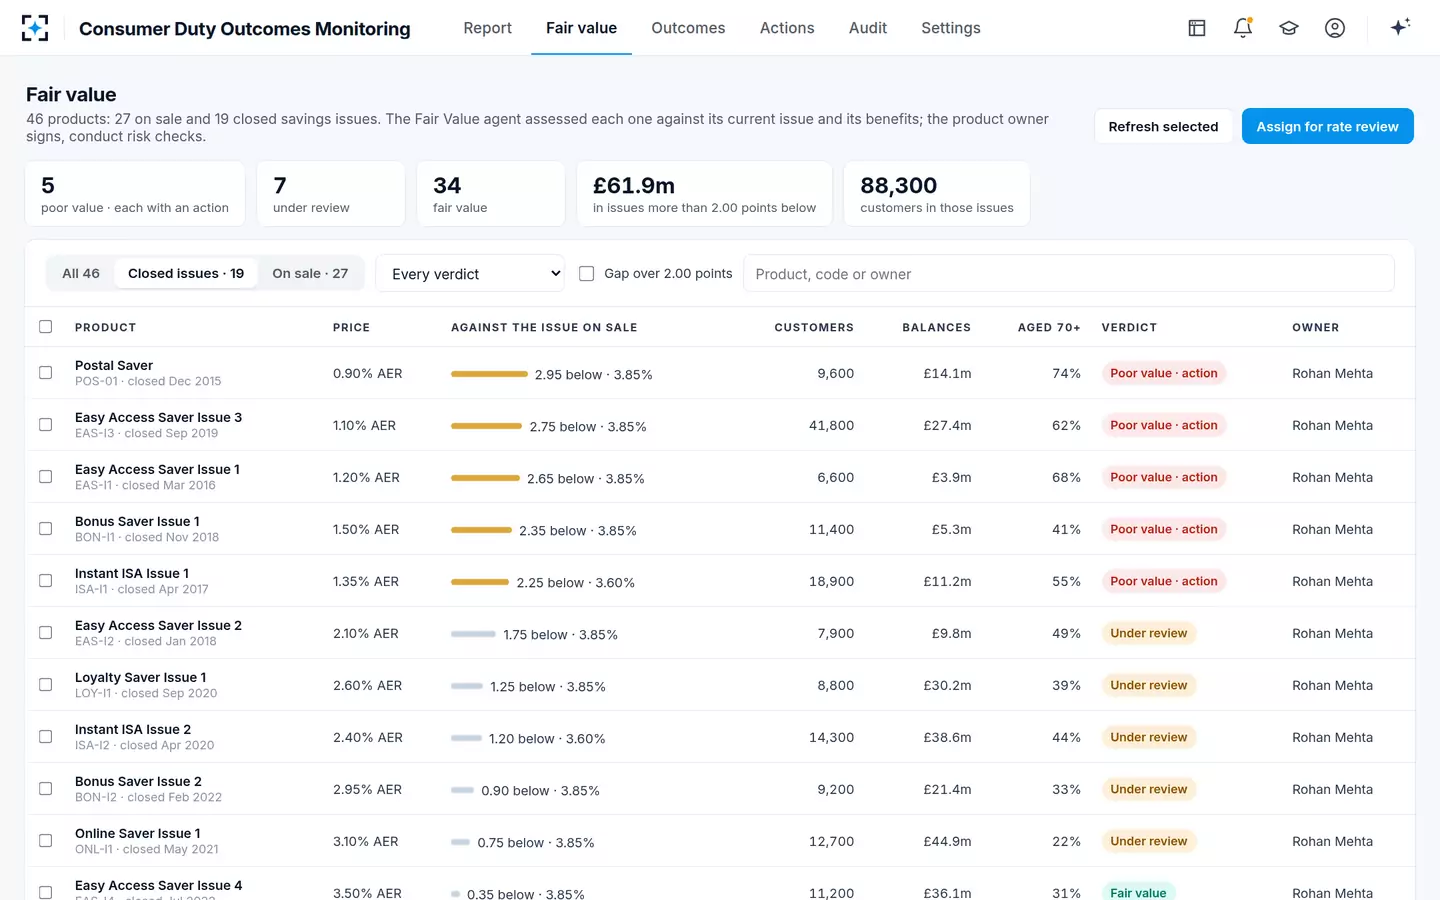Image resolution: width=1440 pixels, height=900 pixels.
Task: Click the 34 fair value summary card
Action: click(491, 194)
